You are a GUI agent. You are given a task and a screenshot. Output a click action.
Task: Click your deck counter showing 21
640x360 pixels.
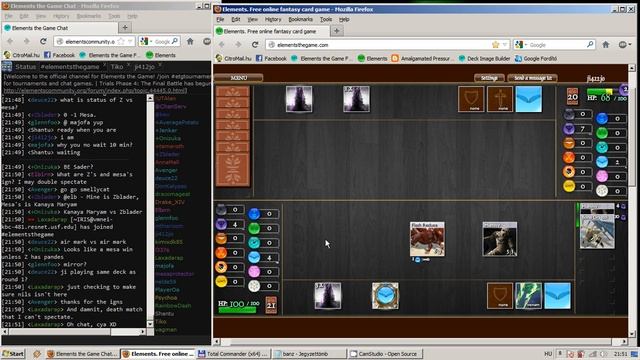click(x=271, y=305)
